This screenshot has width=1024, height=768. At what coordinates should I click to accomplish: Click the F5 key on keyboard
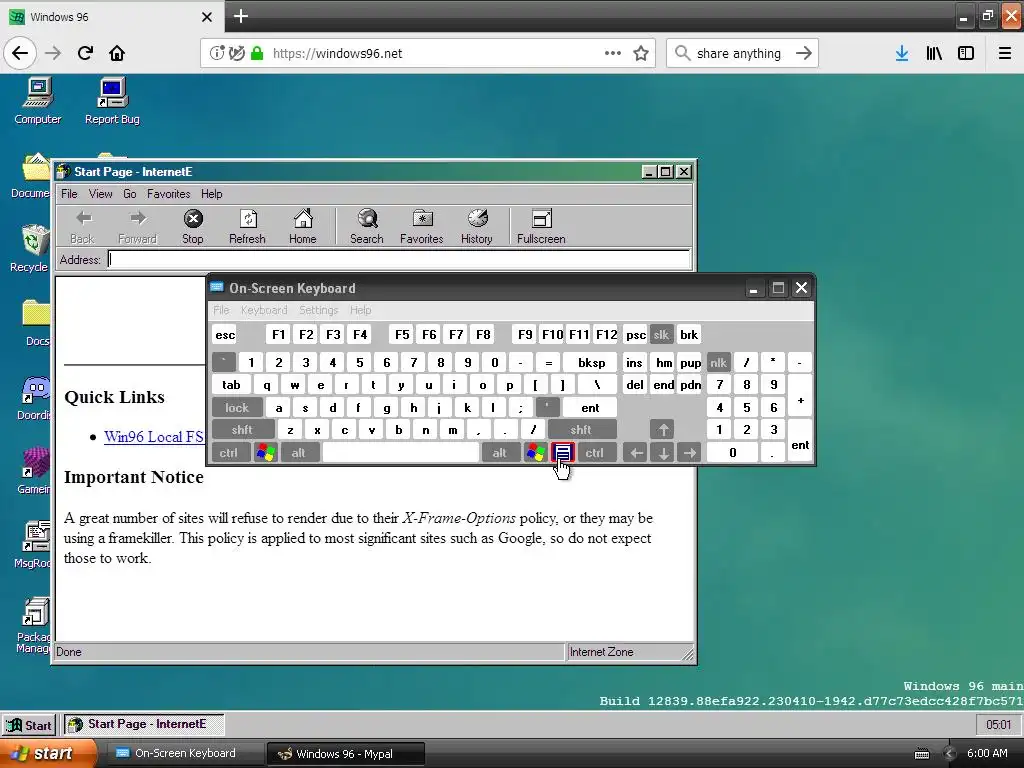tap(402, 334)
